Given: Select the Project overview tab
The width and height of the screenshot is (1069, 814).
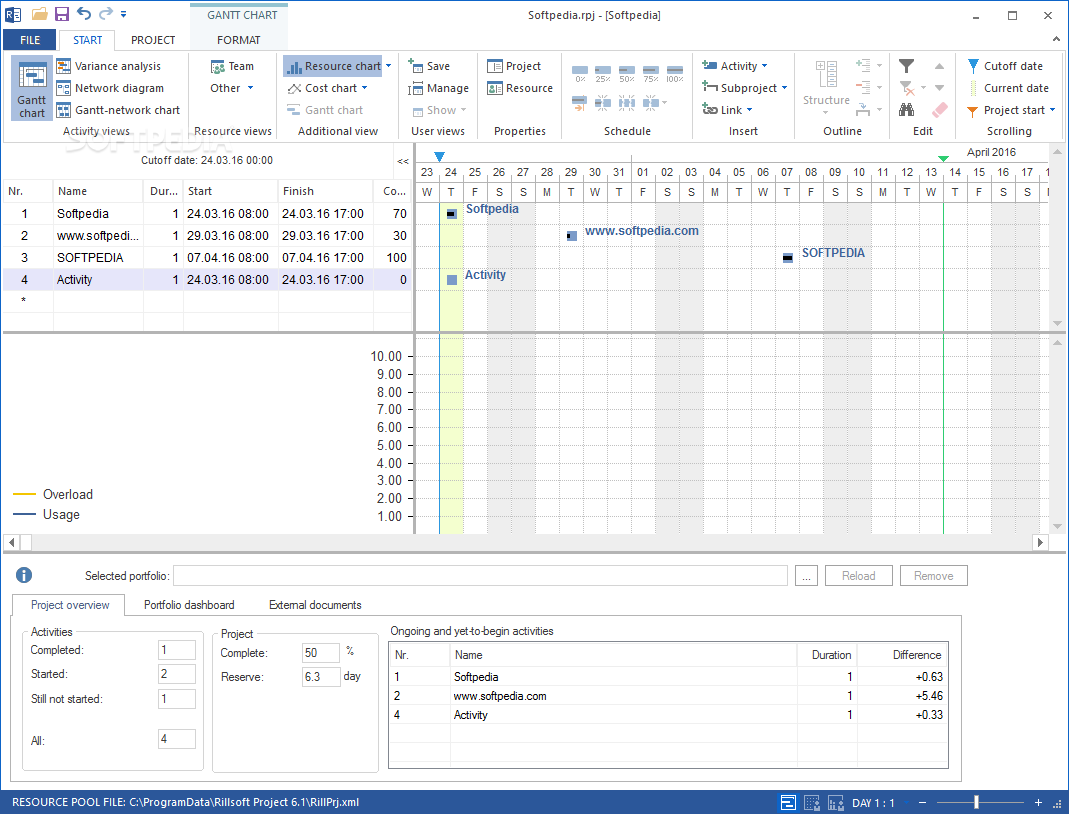Looking at the screenshot, I should point(70,605).
